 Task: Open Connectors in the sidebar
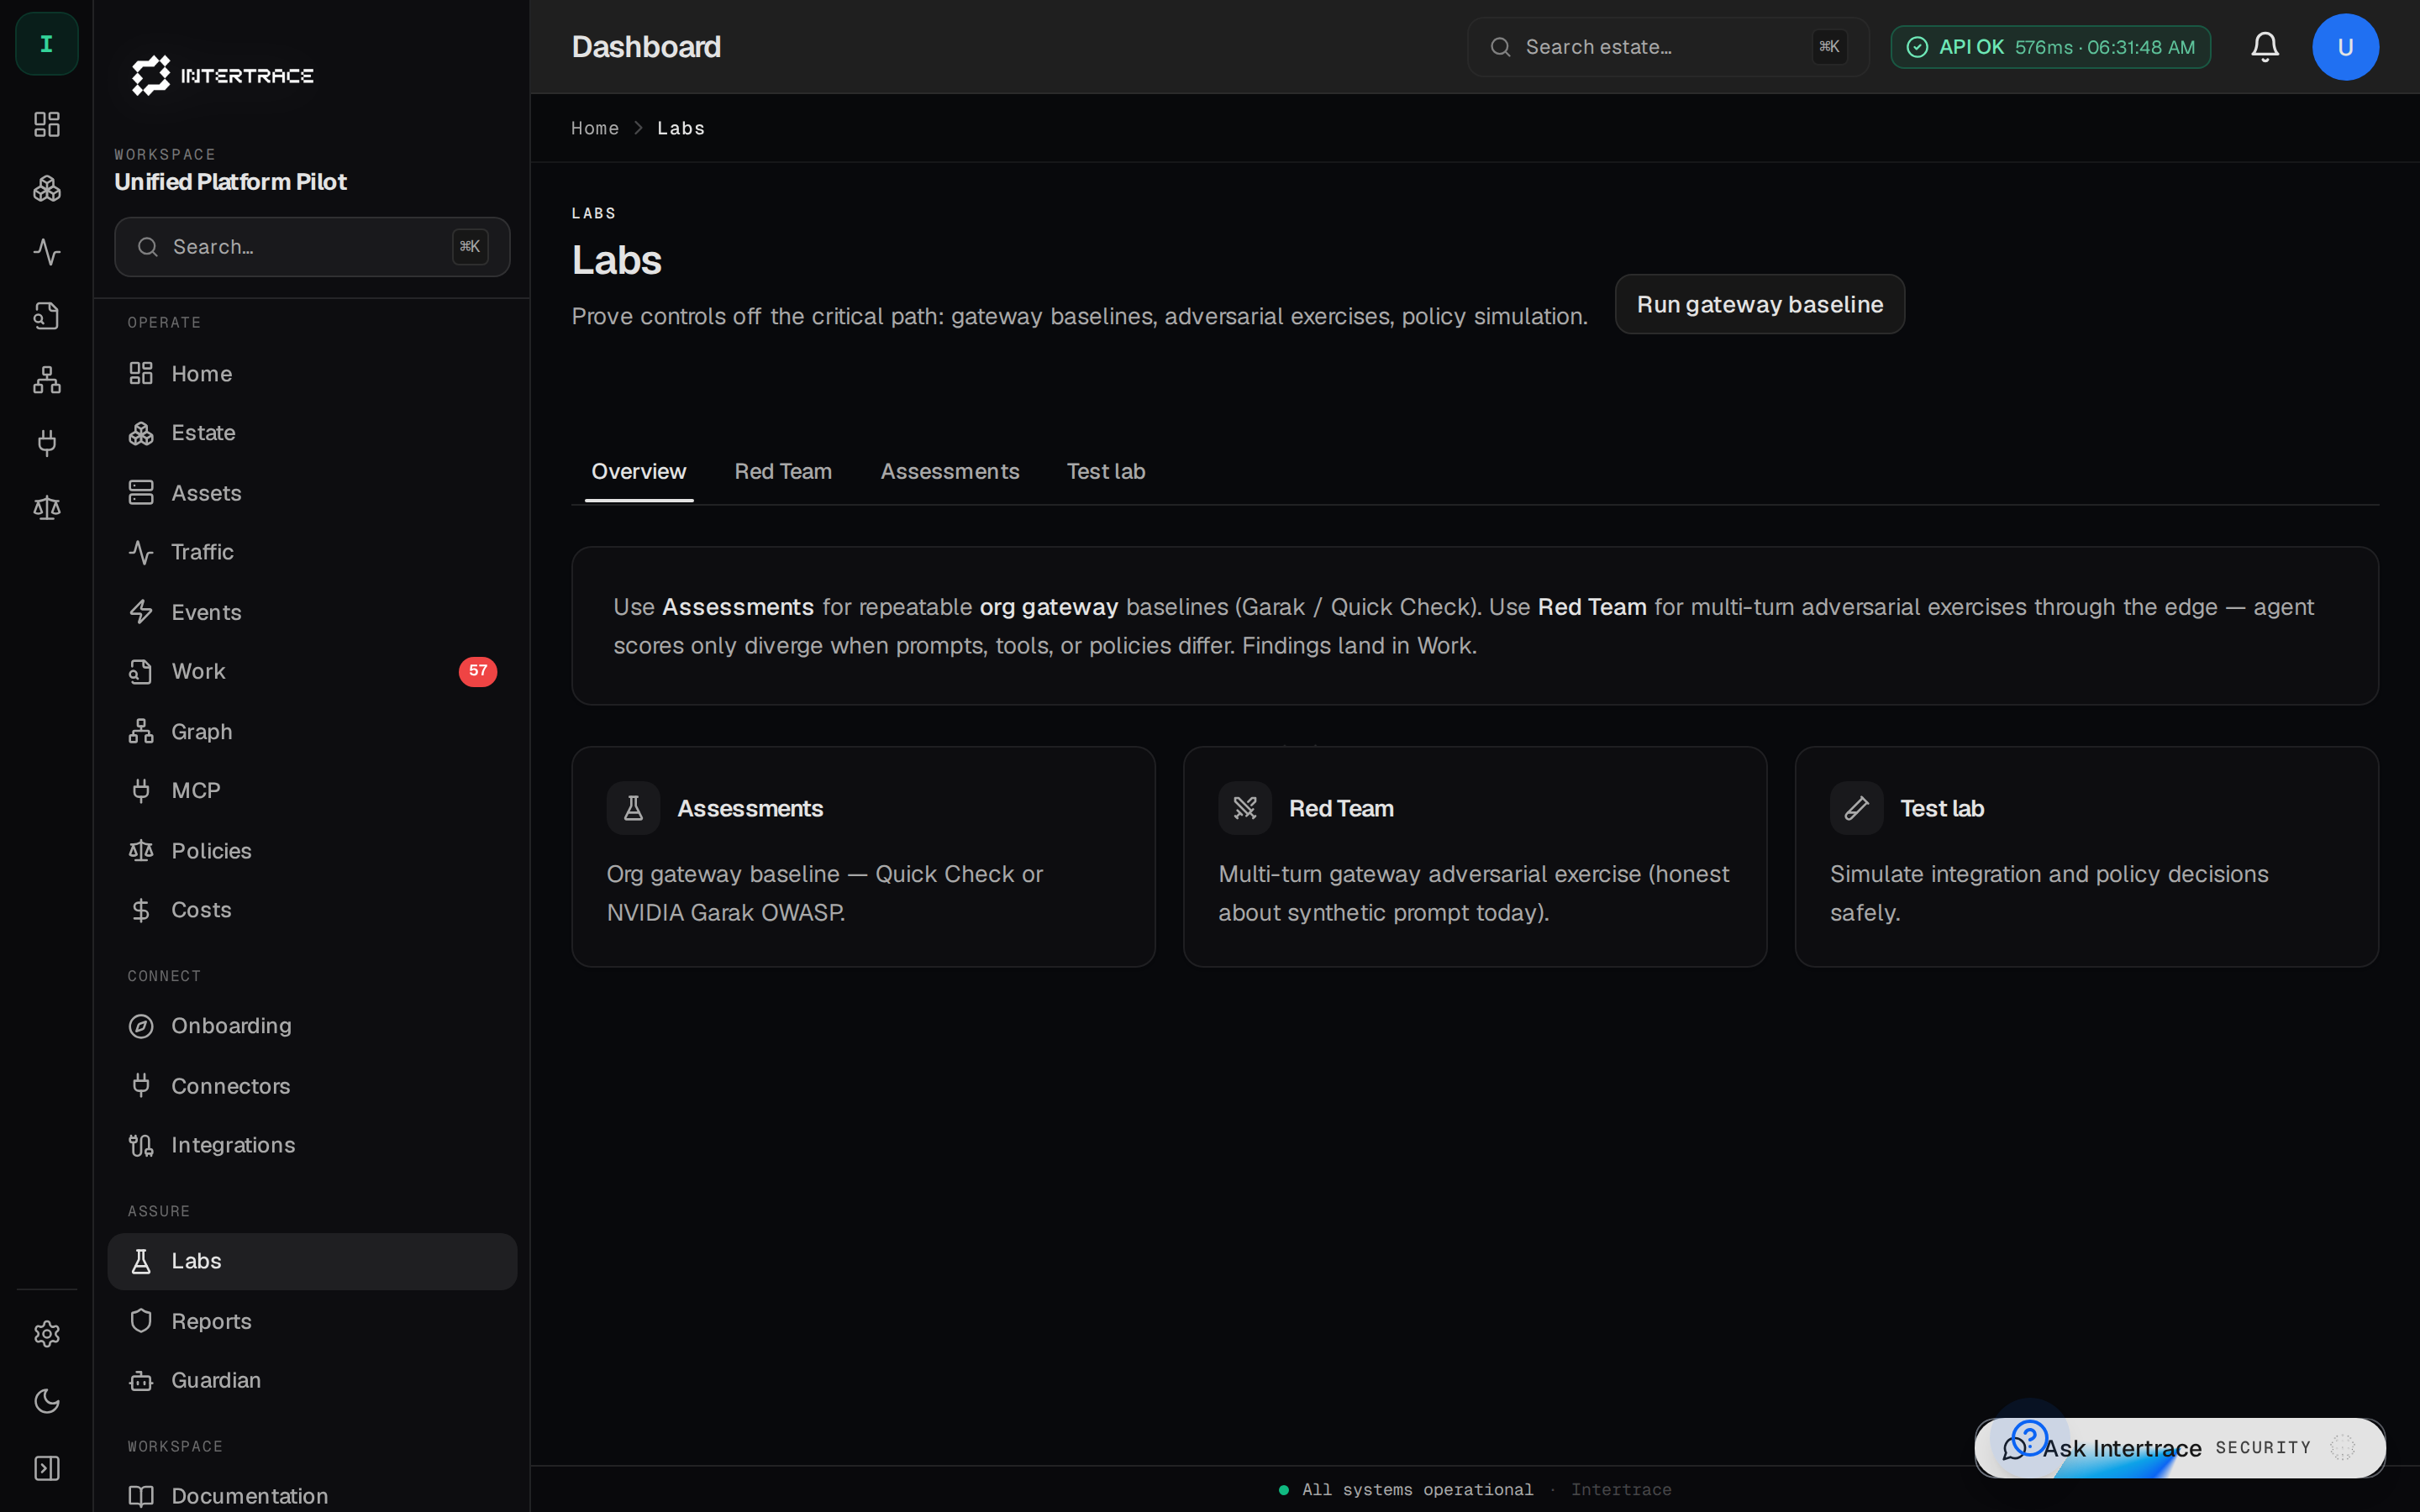point(312,1086)
